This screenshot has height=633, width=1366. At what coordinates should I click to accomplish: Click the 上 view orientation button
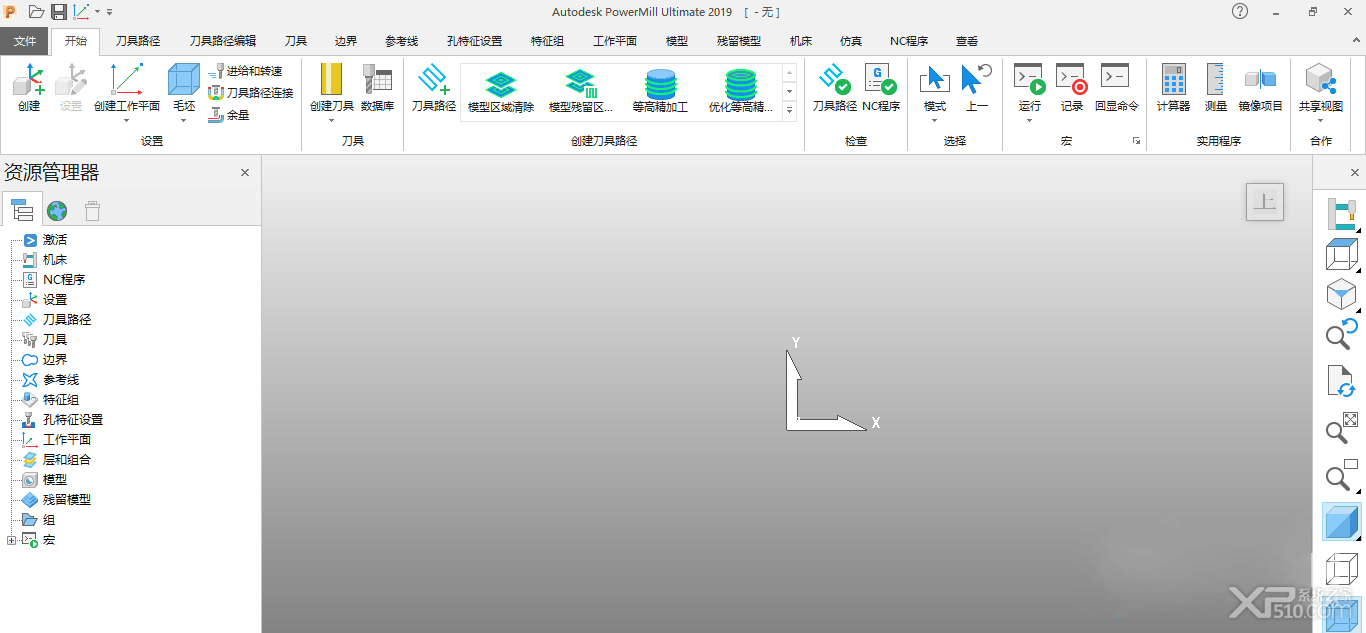pos(1265,202)
